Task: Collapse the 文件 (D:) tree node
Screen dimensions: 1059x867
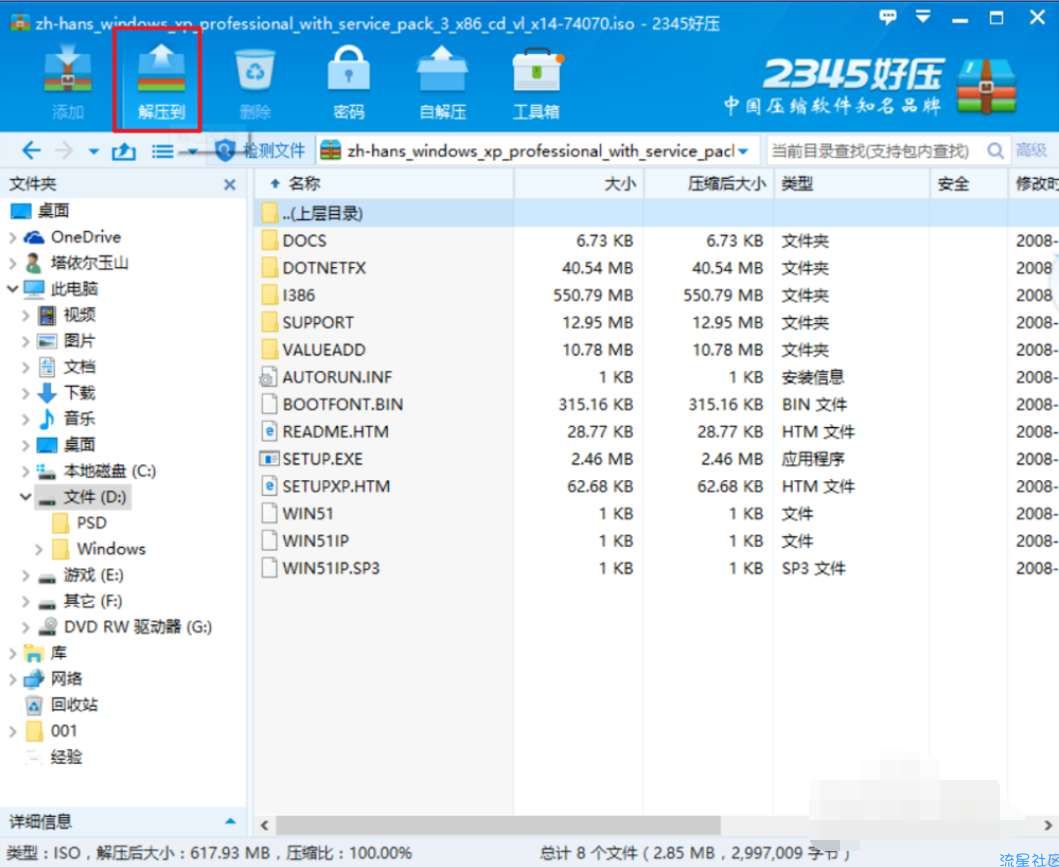Action: click(26, 497)
